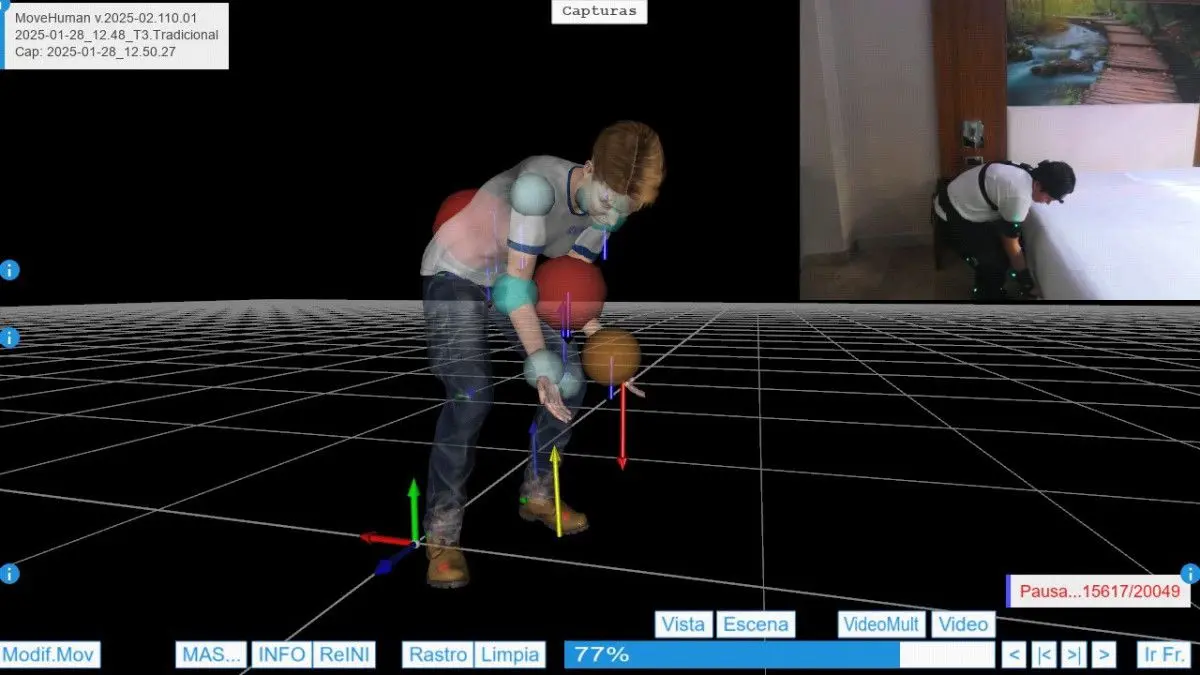This screenshot has height=675, width=1200.
Task: Open the Escena menu
Action: pyautogui.click(x=756, y=624)
